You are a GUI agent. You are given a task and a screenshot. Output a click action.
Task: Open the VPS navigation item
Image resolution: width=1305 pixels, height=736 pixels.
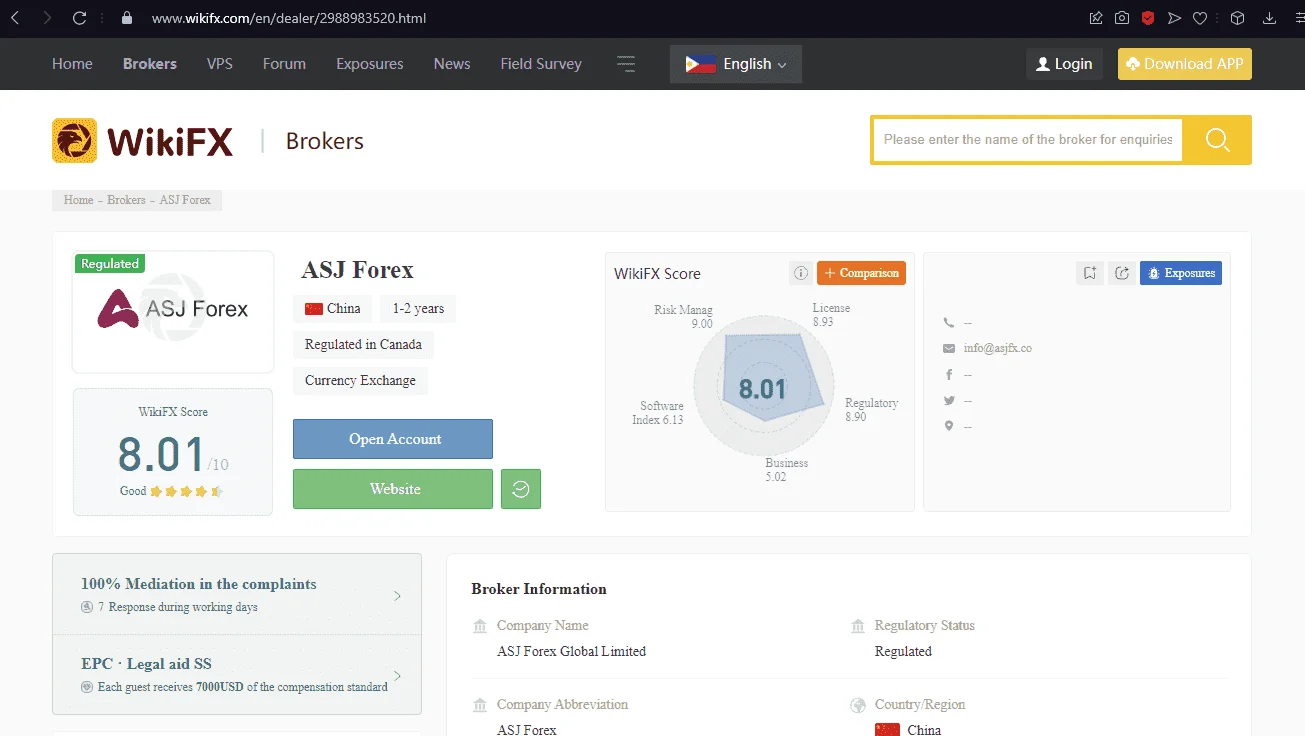tap(220, 64)
